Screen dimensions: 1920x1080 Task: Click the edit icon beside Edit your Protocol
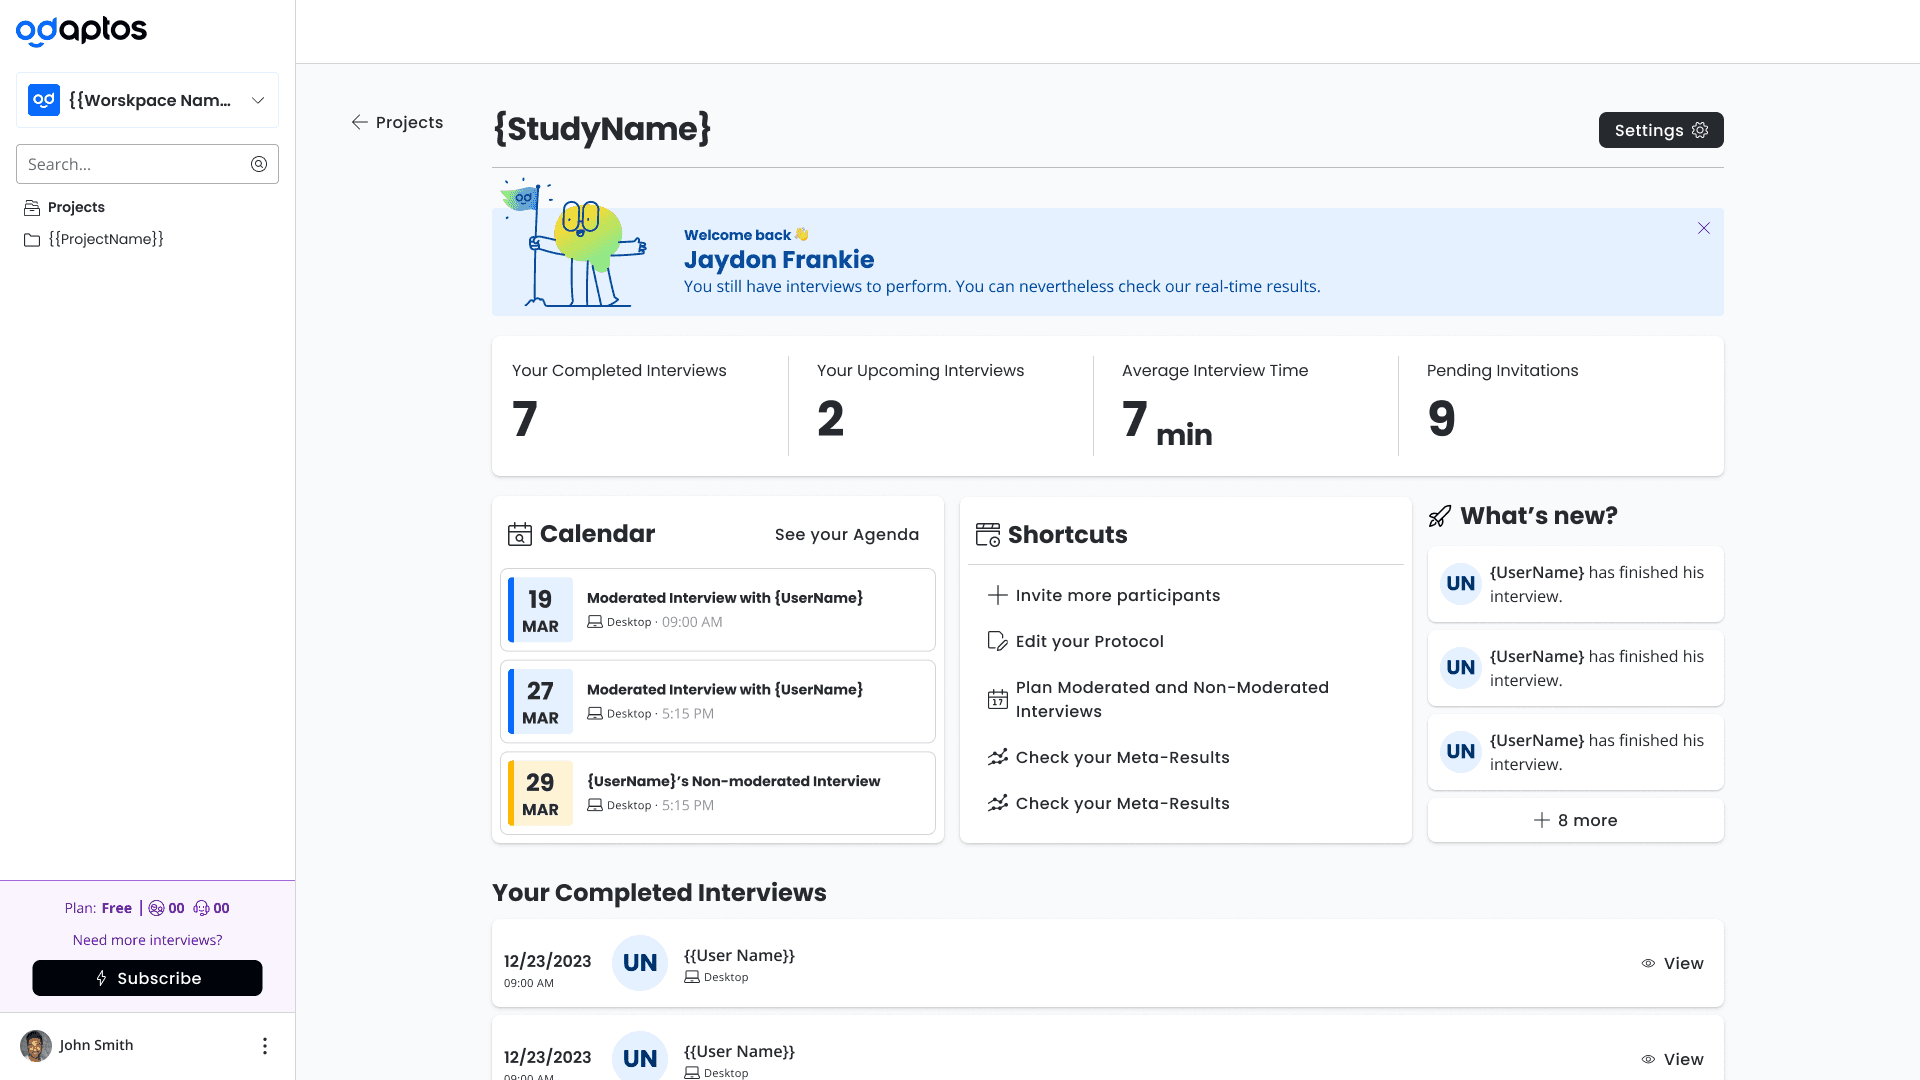(x=997, y=641)
